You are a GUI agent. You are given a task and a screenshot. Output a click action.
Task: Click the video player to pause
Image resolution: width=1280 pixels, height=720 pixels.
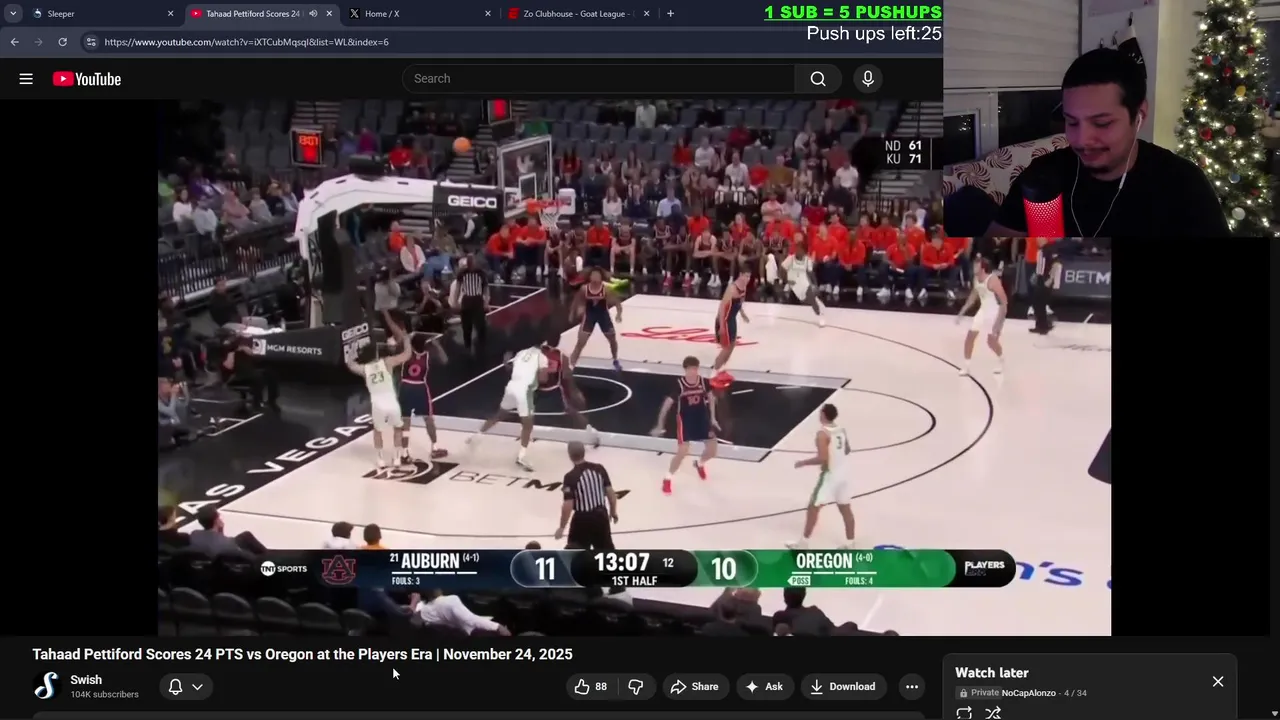[634, 367]
